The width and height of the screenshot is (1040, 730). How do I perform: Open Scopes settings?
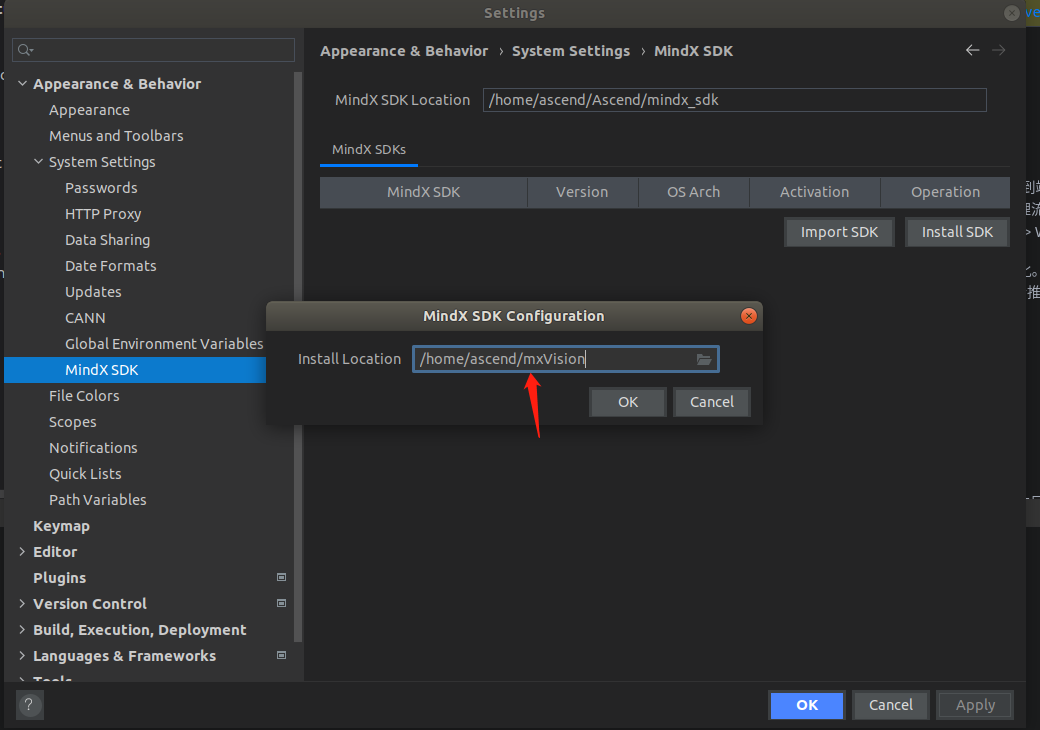(72, 422)
